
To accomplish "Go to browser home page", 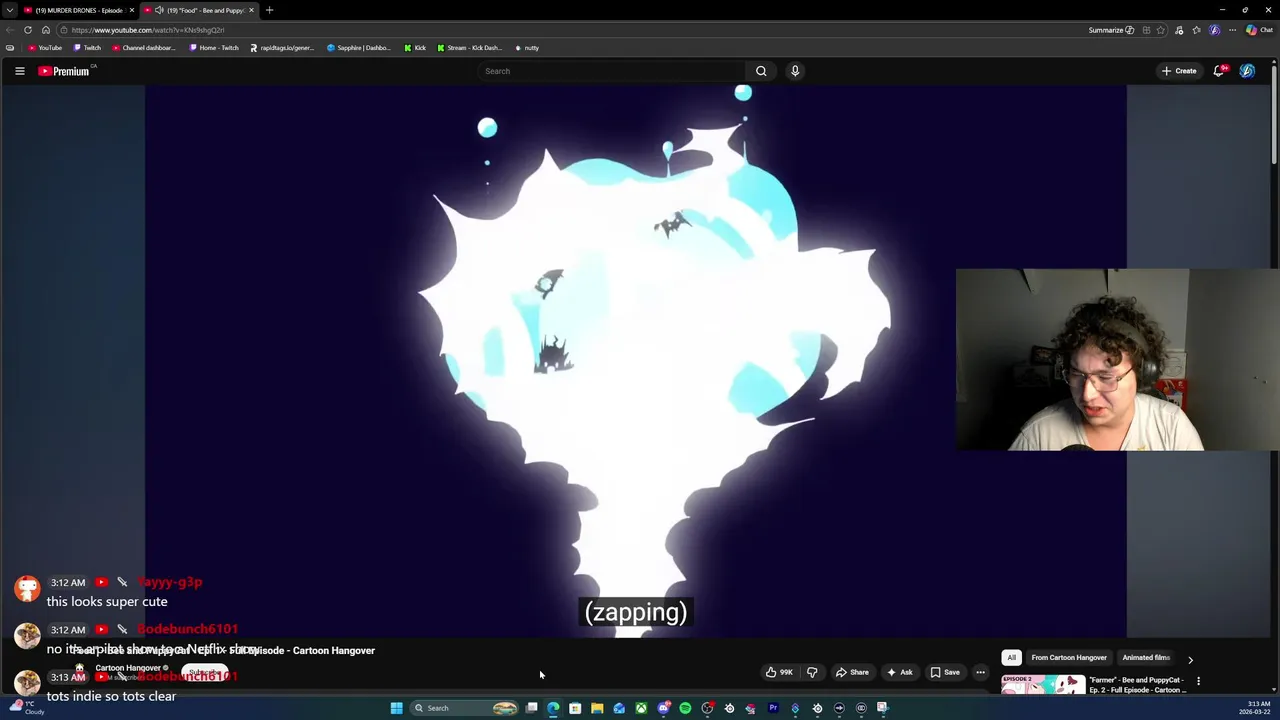I will click(x=45, y=30).
